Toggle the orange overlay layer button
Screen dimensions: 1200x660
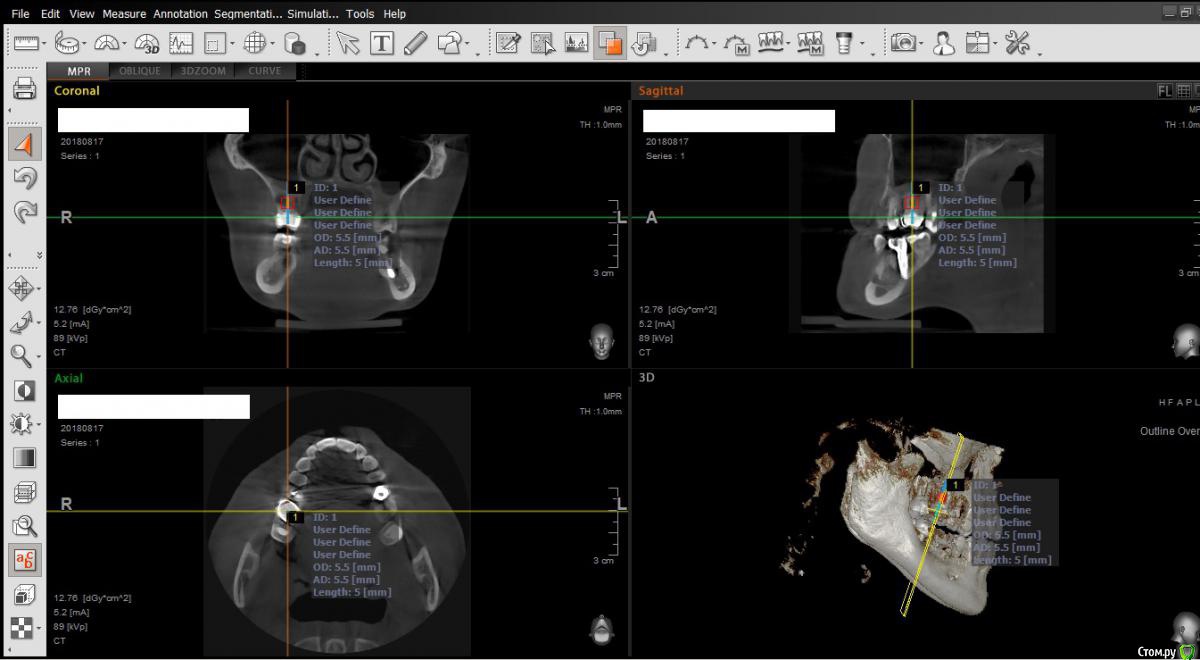pyautogui.click(x=609, y=43)
